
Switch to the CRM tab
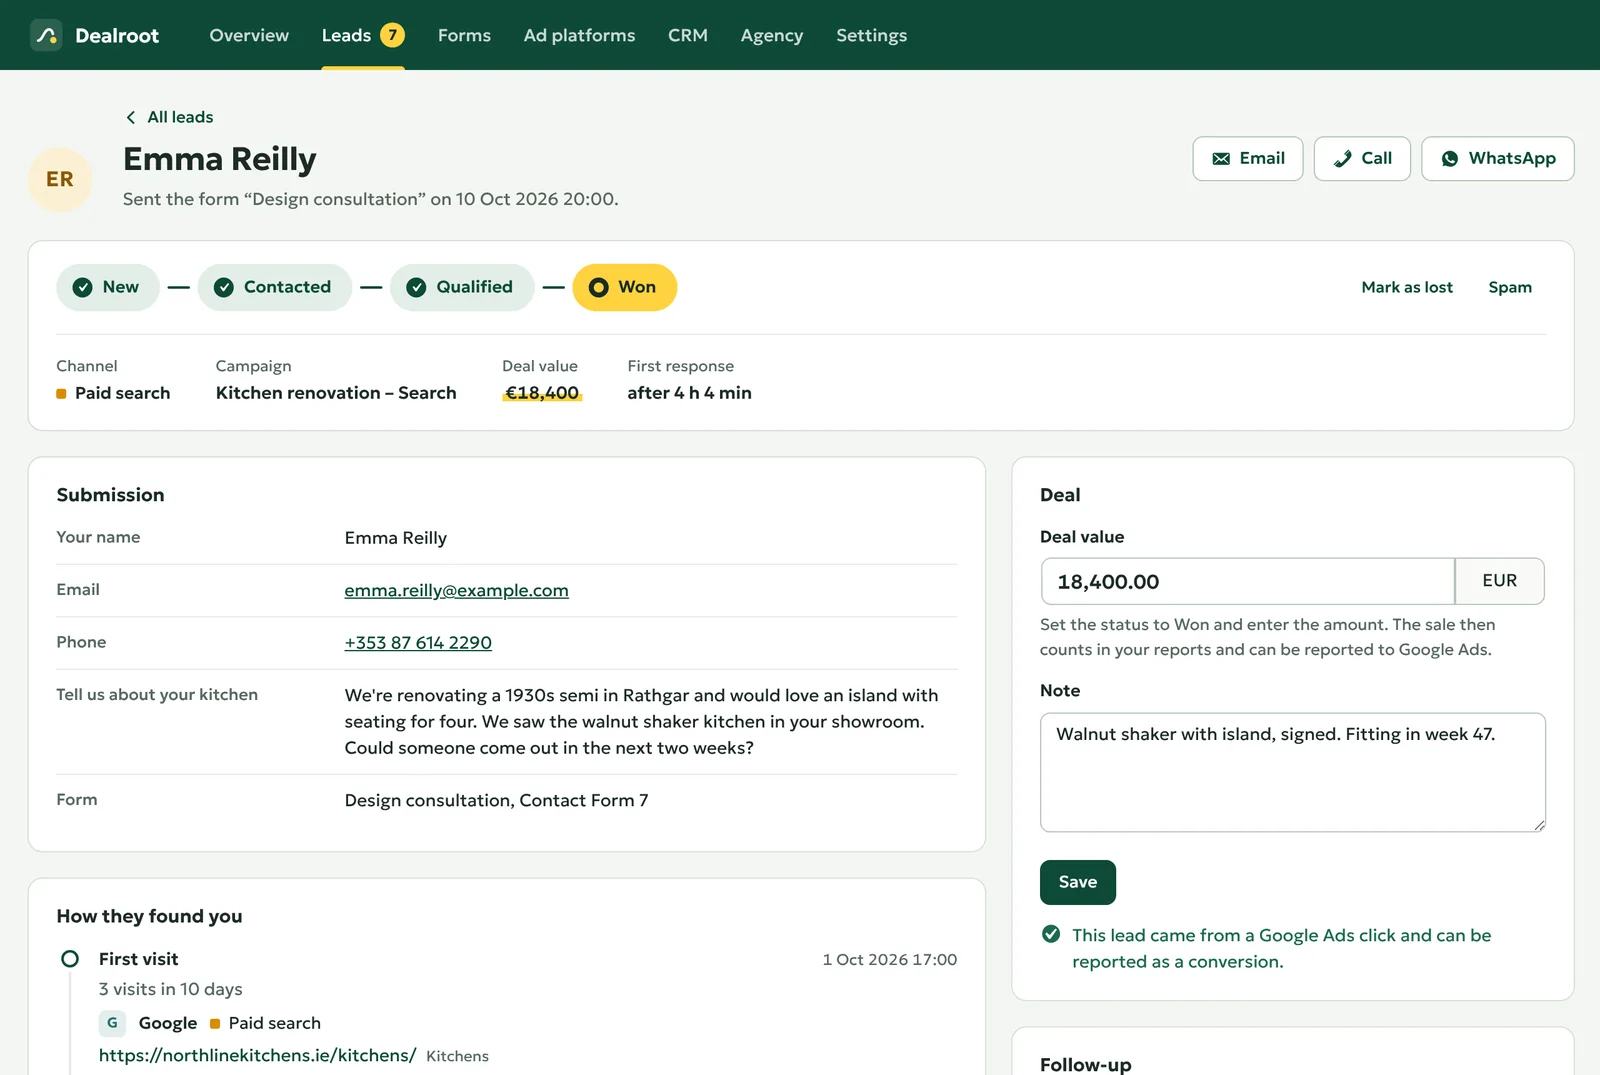(688, 35)
